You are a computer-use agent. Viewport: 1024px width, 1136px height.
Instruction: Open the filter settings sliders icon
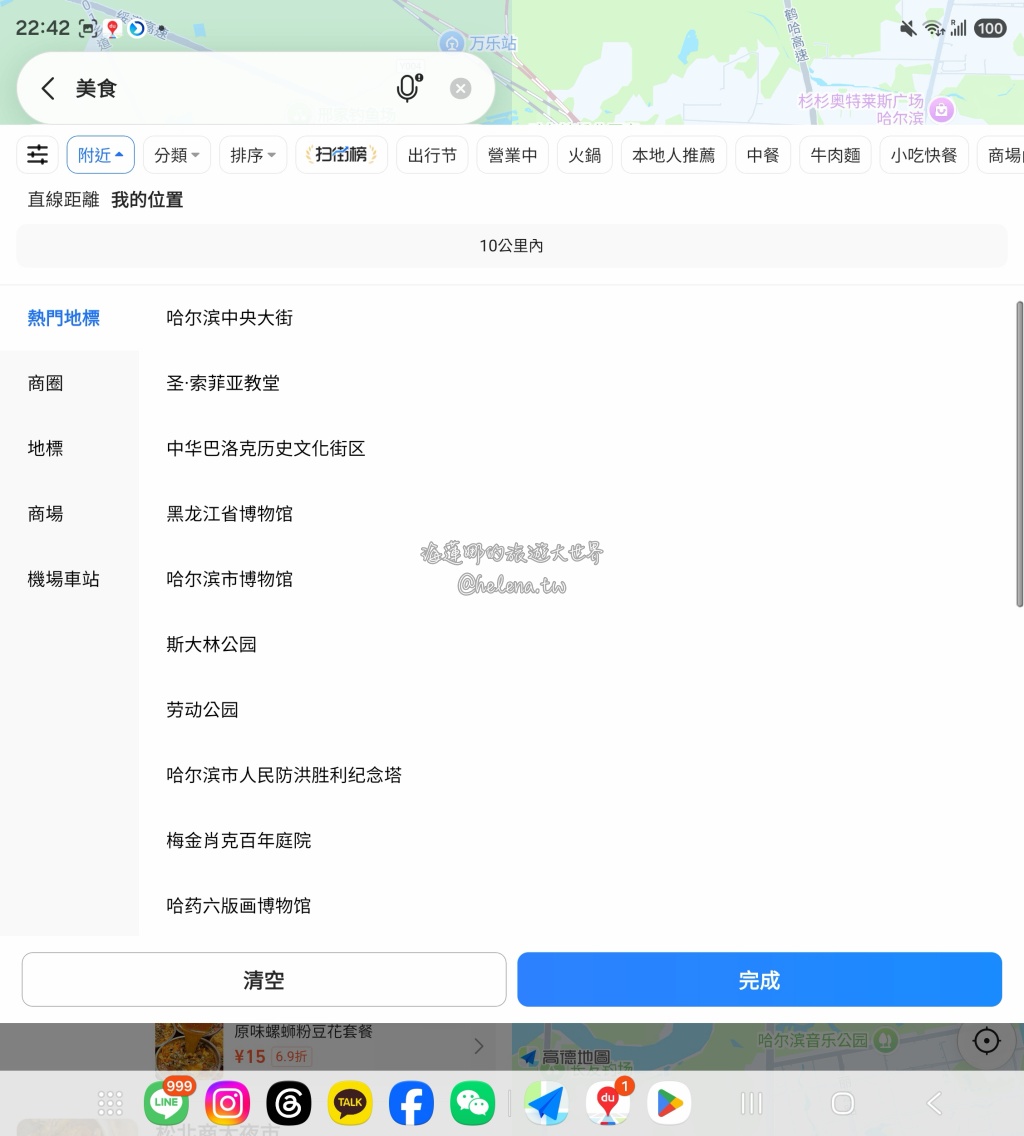[x=37, y=155]
